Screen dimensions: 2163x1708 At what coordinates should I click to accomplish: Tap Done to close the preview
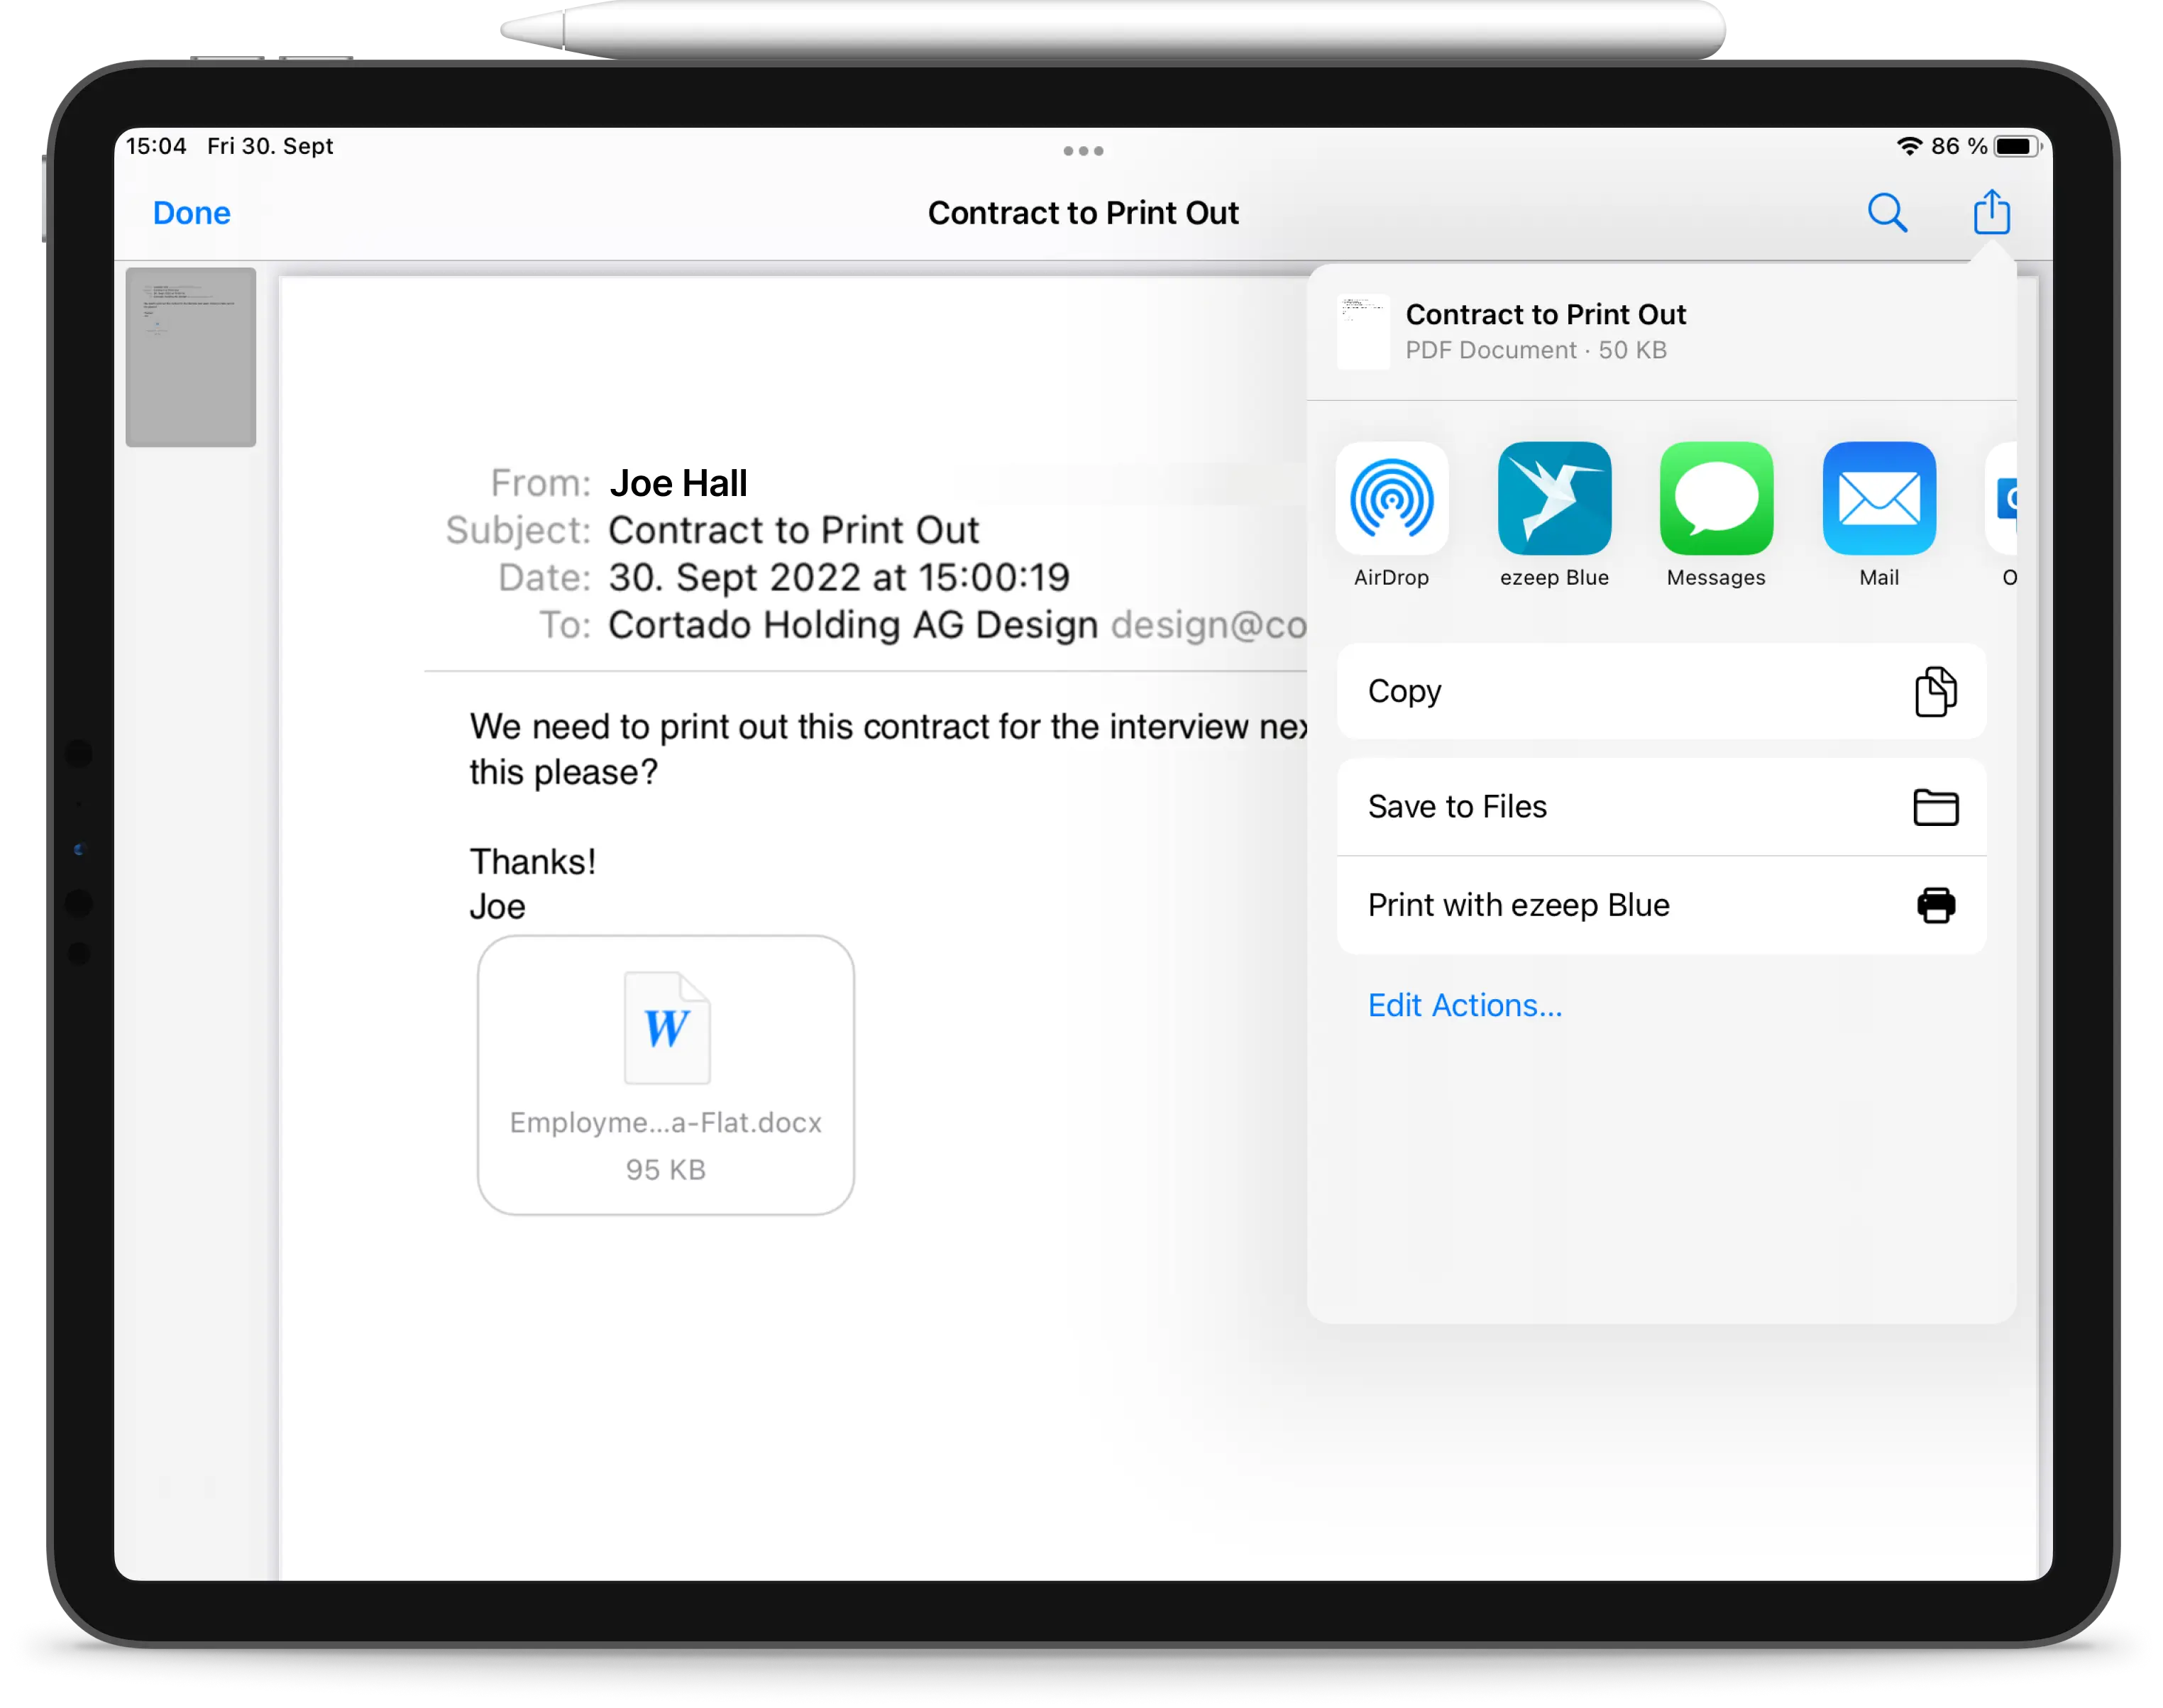tap(190, 212)
